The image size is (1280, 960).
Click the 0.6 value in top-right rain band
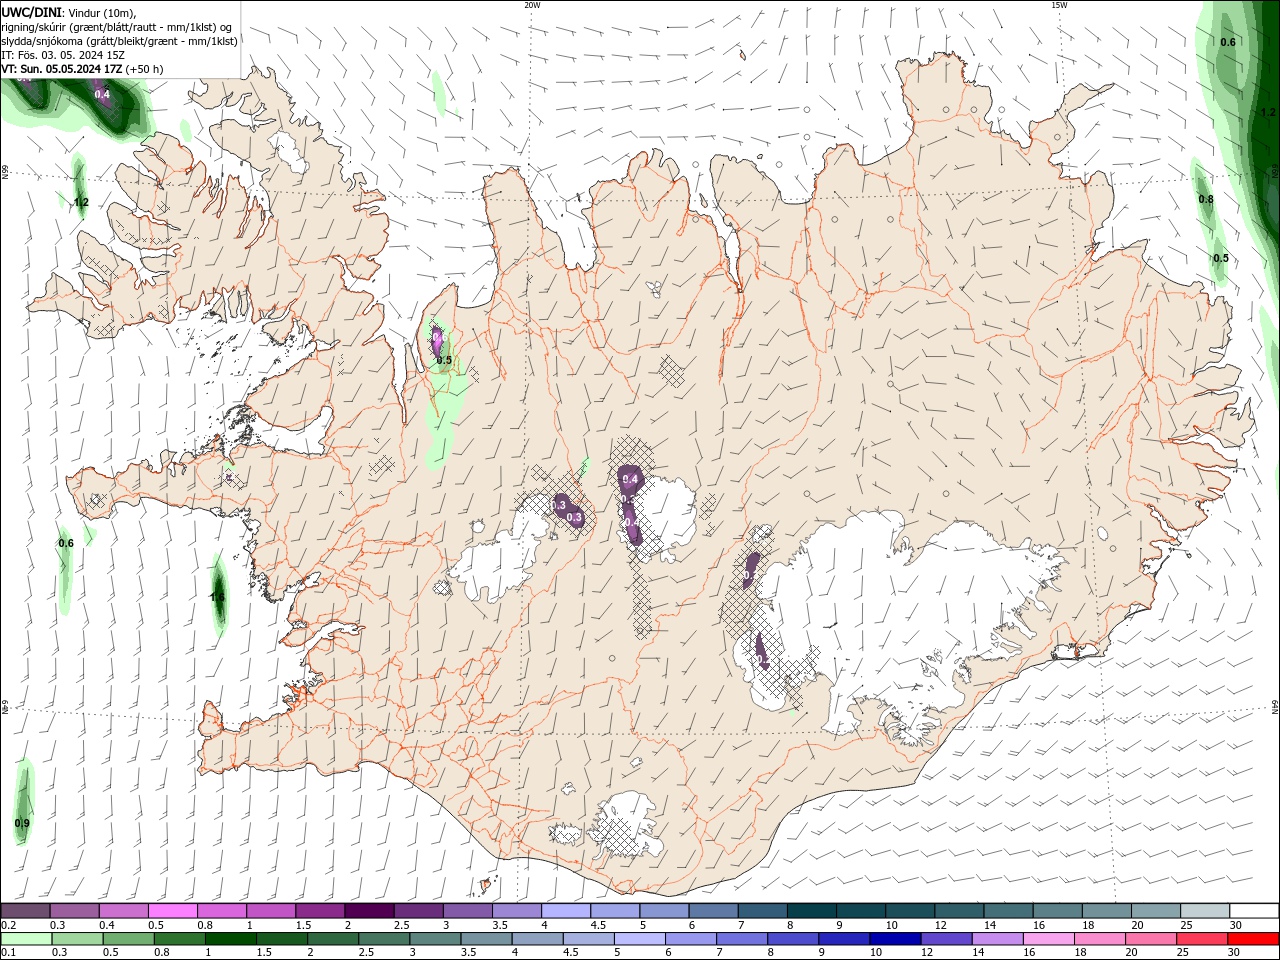click(1228, 42)
